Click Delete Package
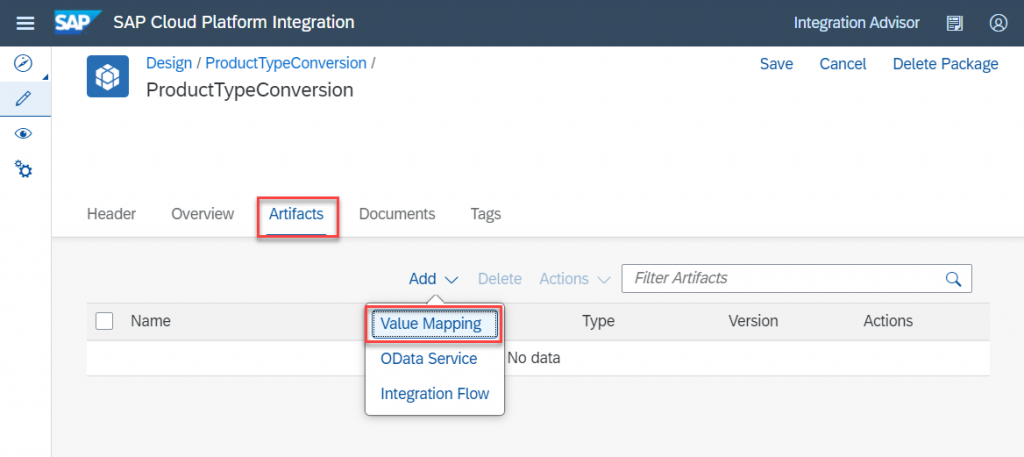This screenshot has width=1024, height=457. tap(946, 64)
